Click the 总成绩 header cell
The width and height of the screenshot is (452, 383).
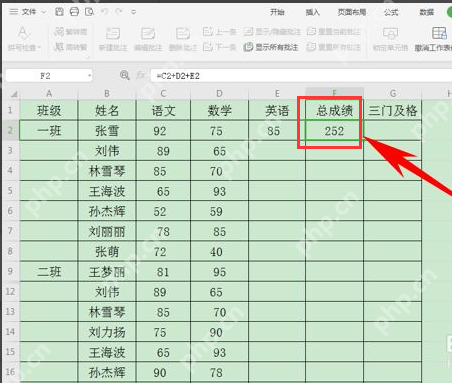(x=334, y=110)
